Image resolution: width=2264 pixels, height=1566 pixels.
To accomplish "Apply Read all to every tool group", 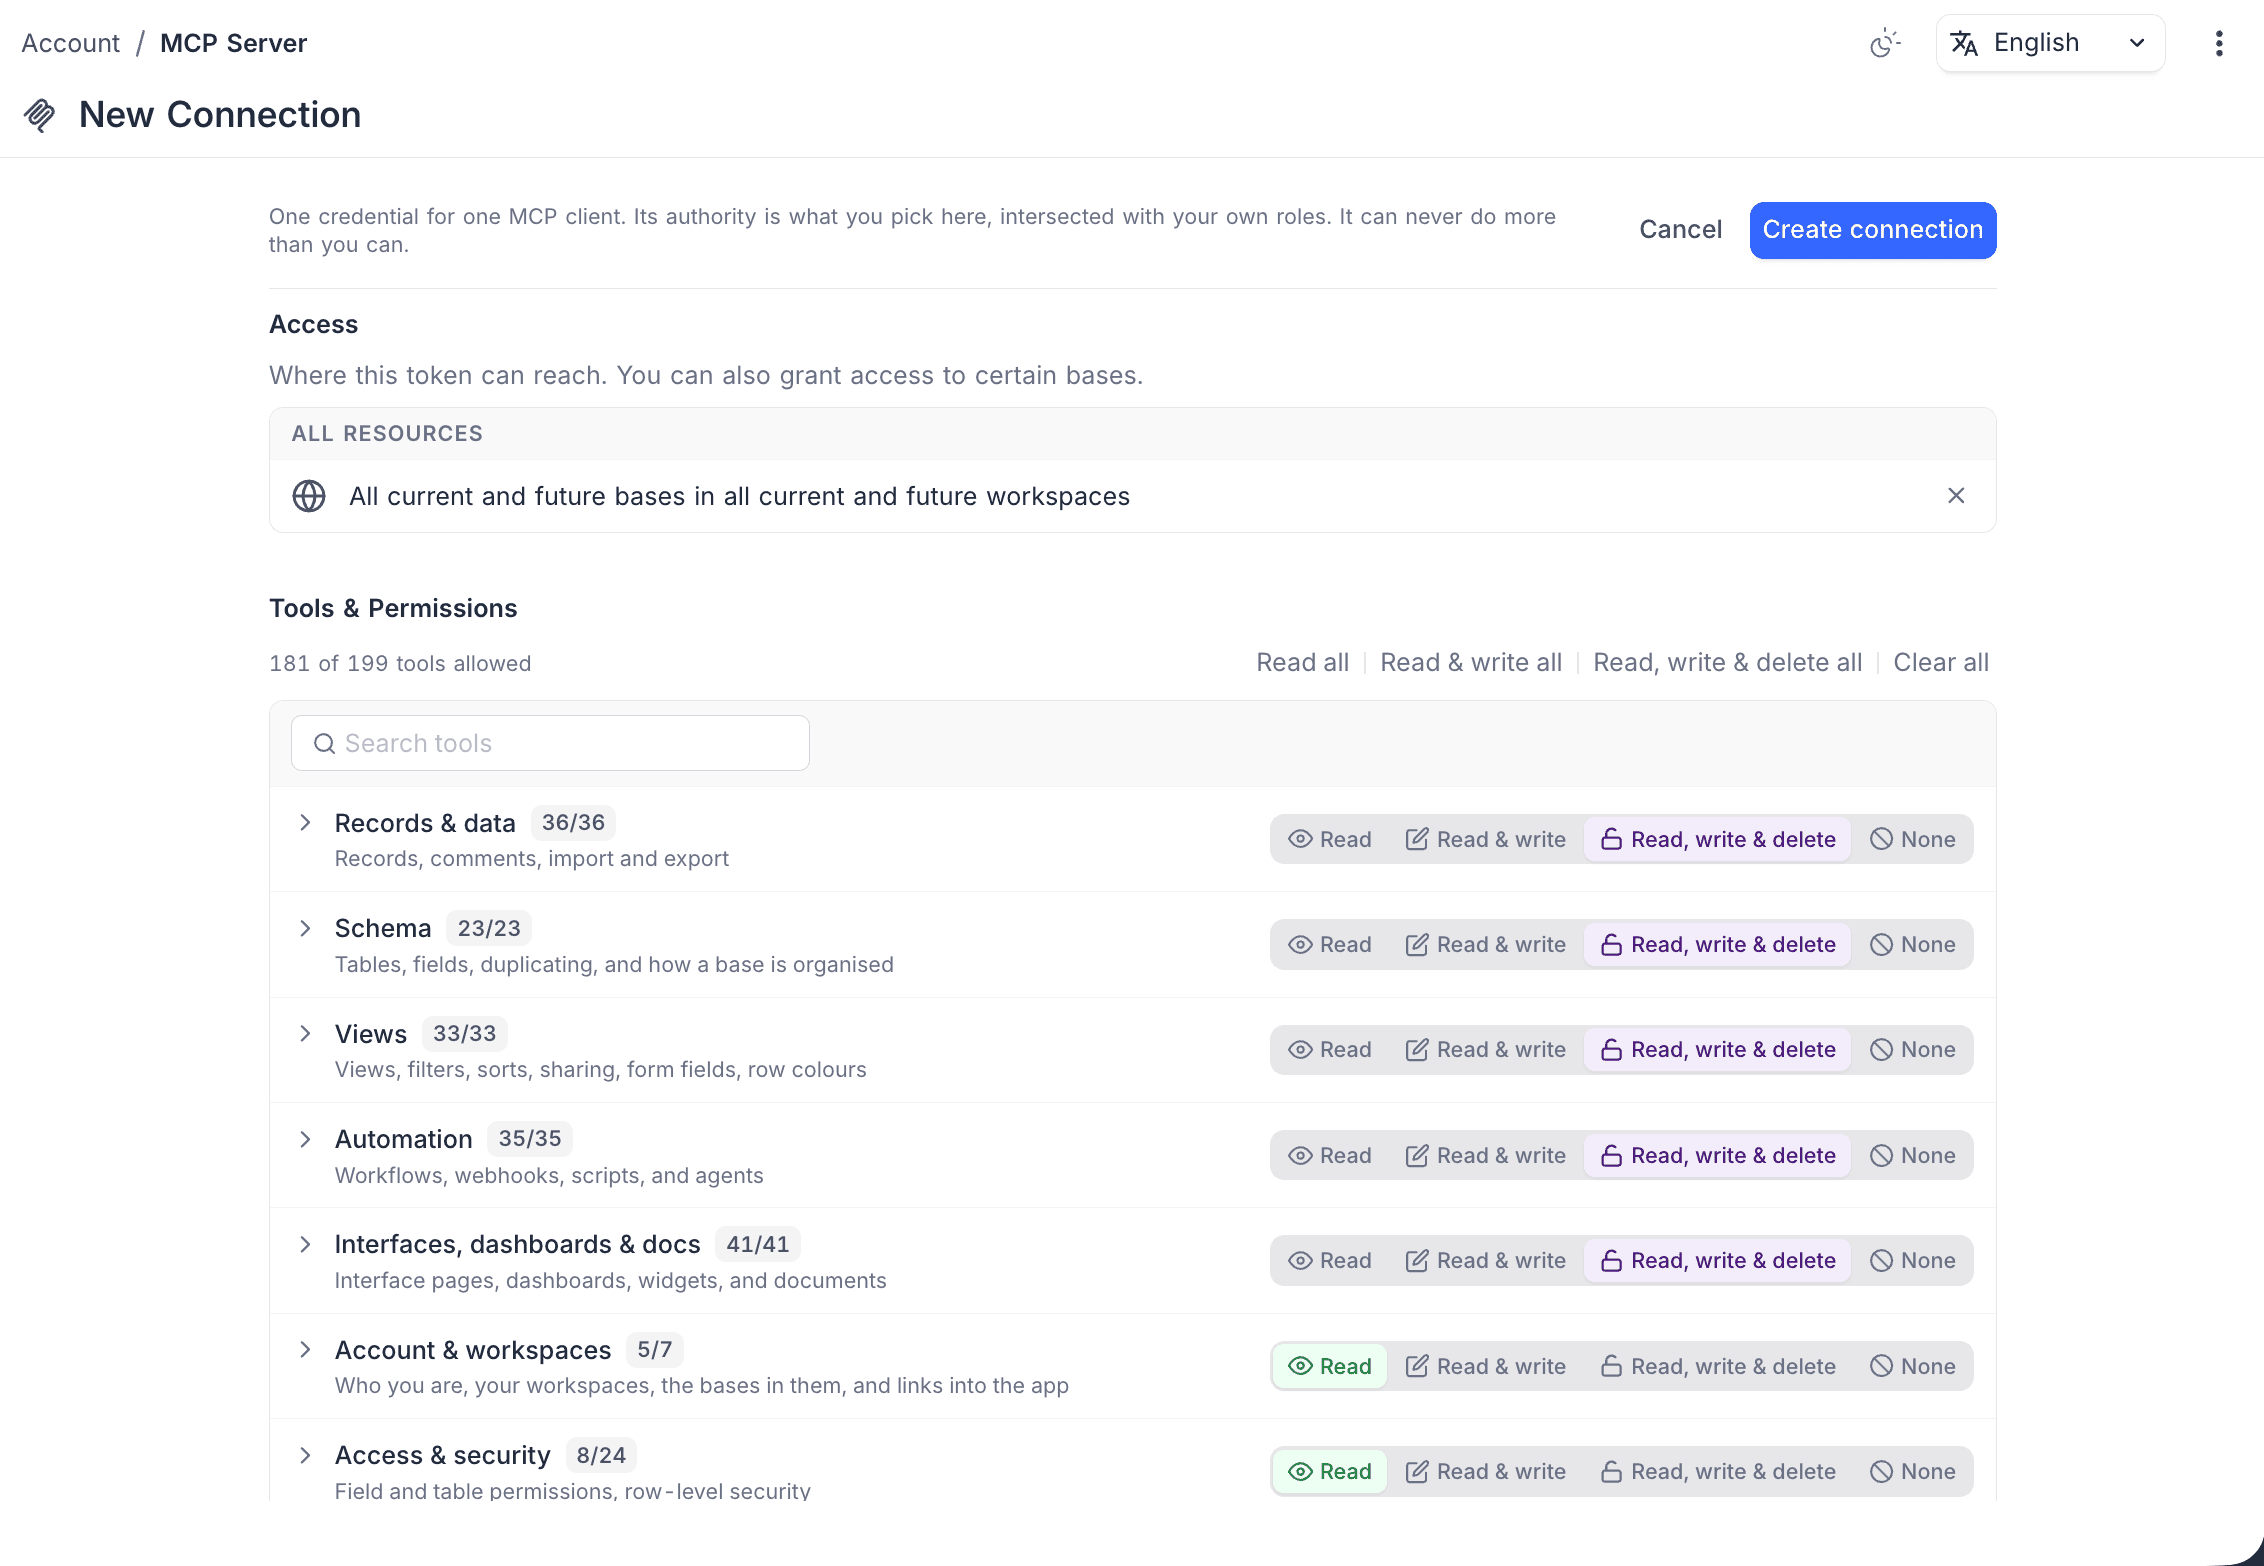I will pos(1302,662).
